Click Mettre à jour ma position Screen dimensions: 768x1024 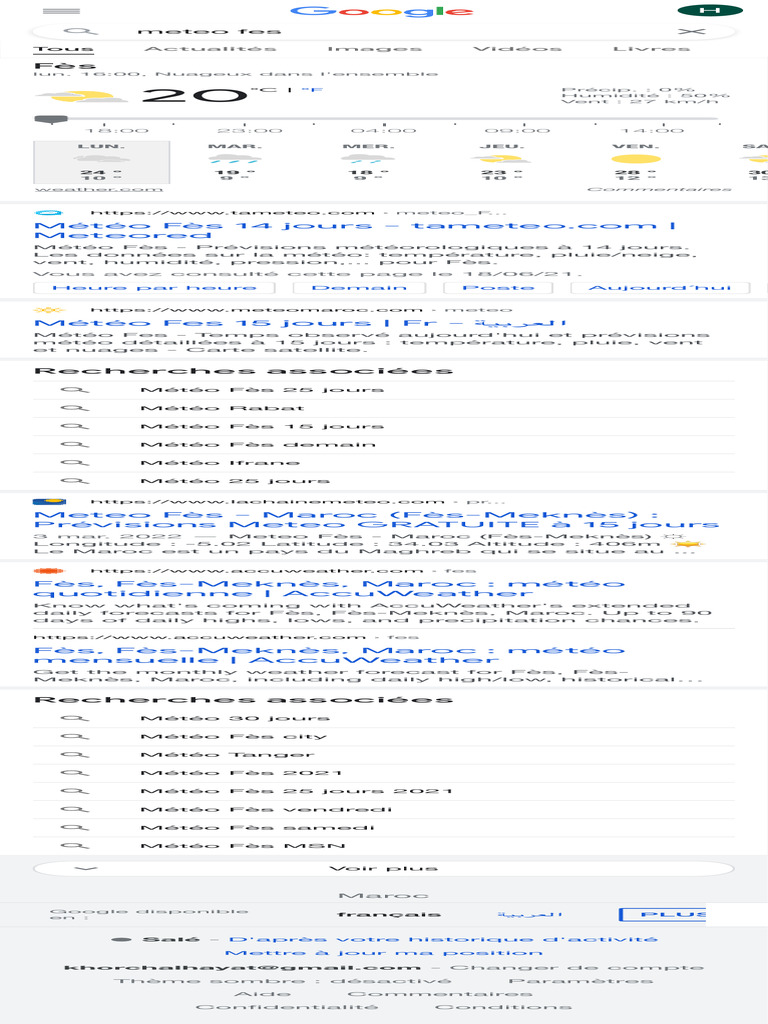[x=383, y=953]
